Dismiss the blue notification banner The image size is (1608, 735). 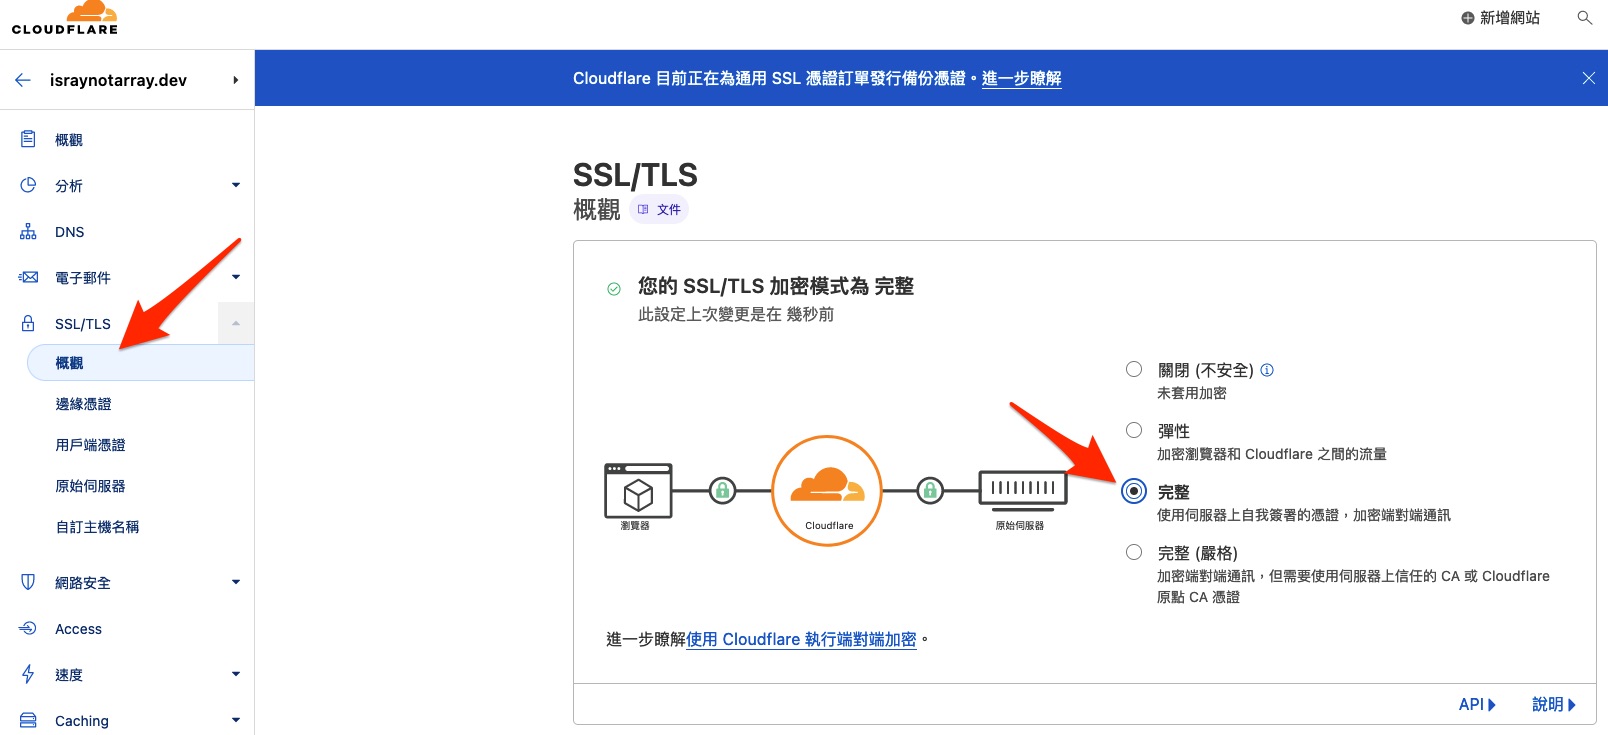click(x=1588, y=78)
